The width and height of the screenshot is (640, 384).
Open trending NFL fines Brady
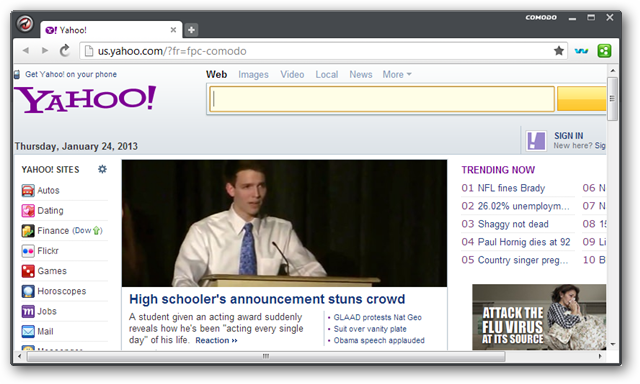pyautogui.click(x=511, y=188)
